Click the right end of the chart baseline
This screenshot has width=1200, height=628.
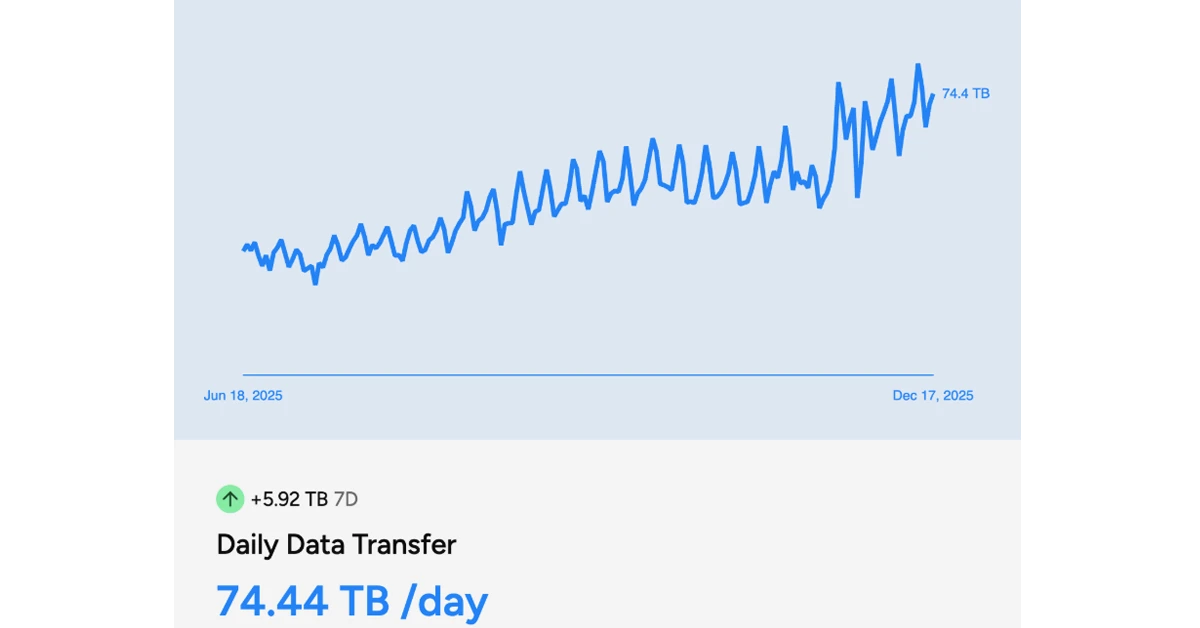point(932,375)
